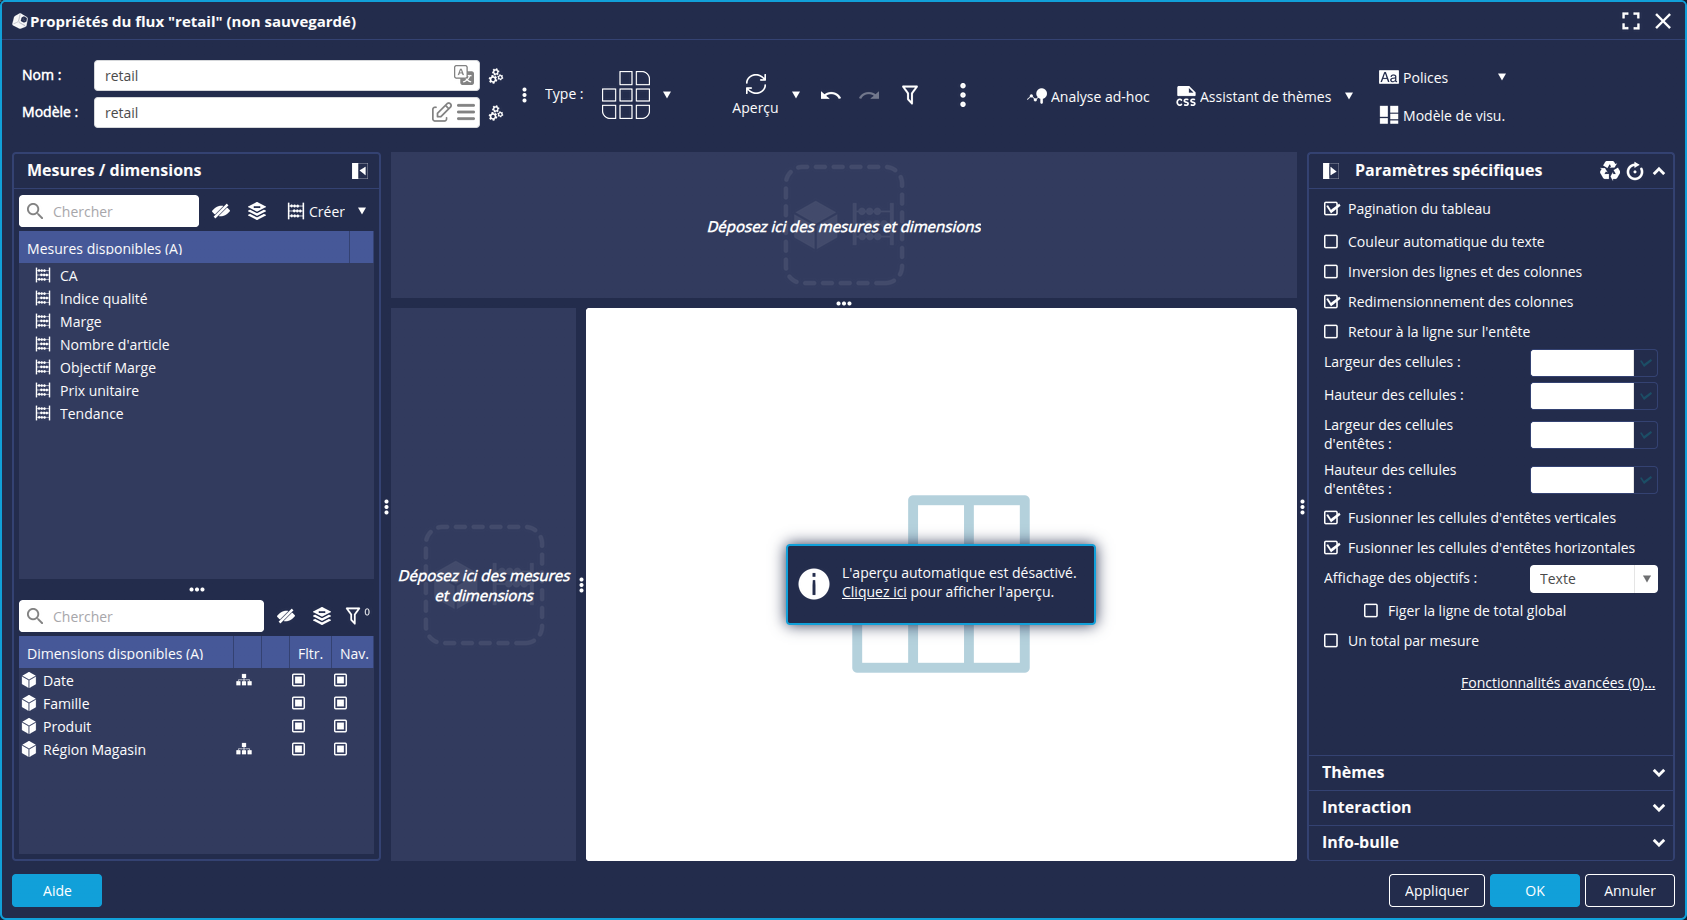Click the reset icon in Paramètres spécifiques
The width and height of the screenshot is (1687, 920).
point(1635,171)
